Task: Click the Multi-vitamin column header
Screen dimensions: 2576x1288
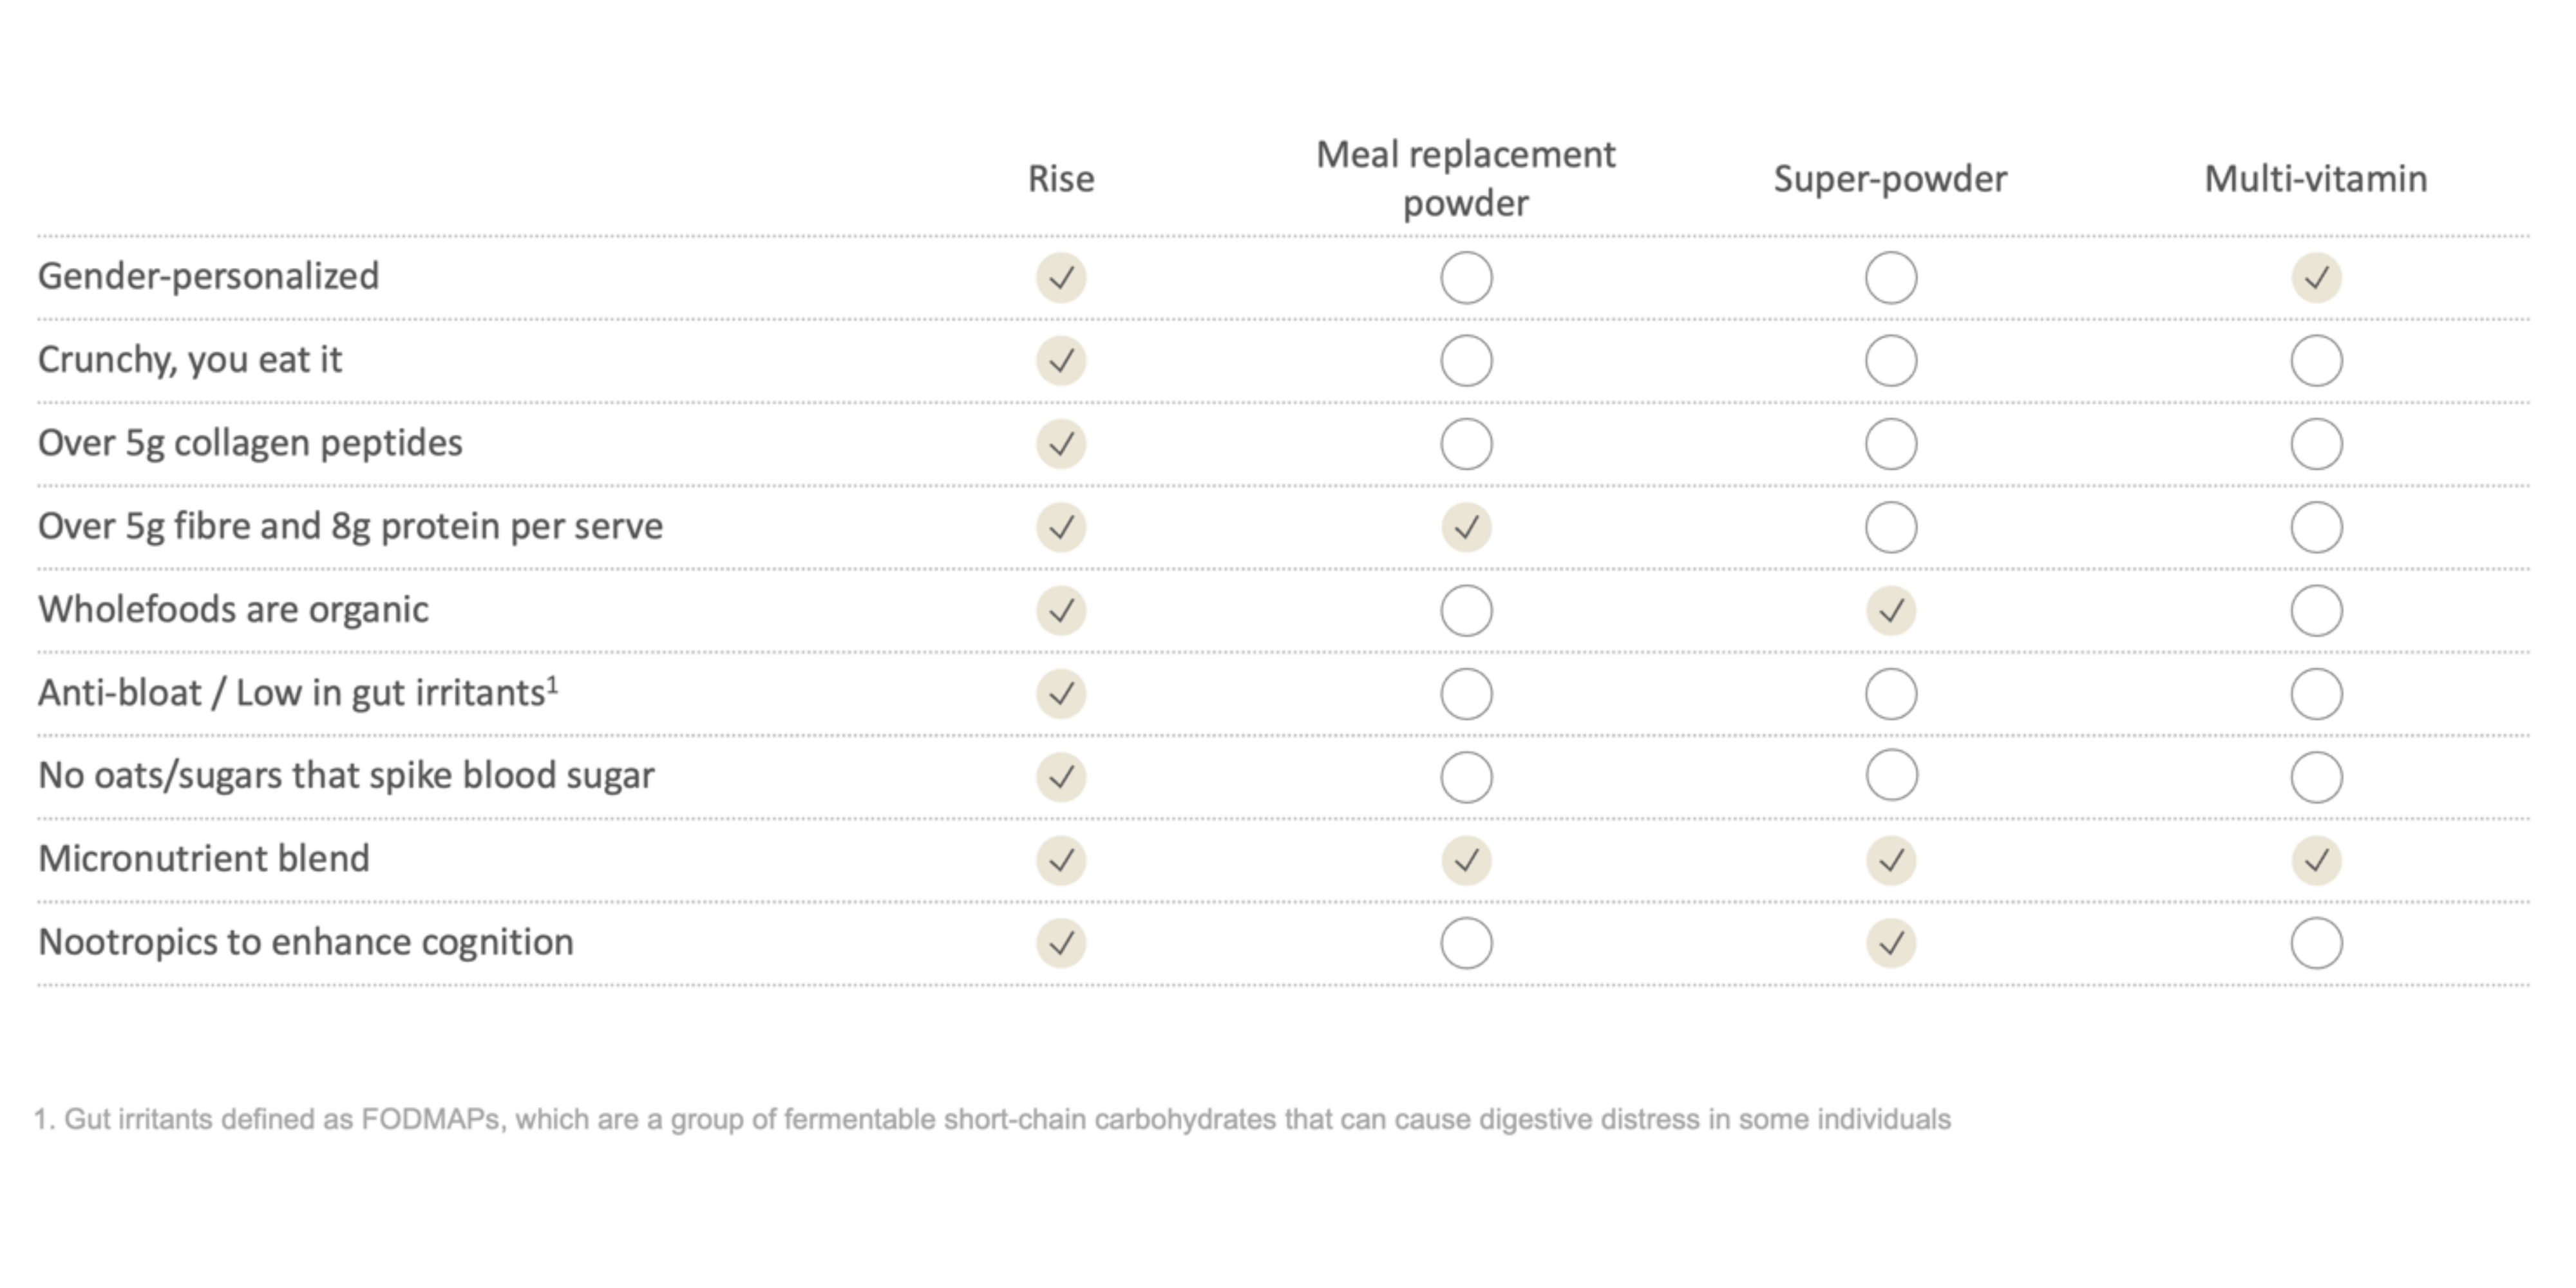Action: pyautogui.click(x=2316, y=179)
